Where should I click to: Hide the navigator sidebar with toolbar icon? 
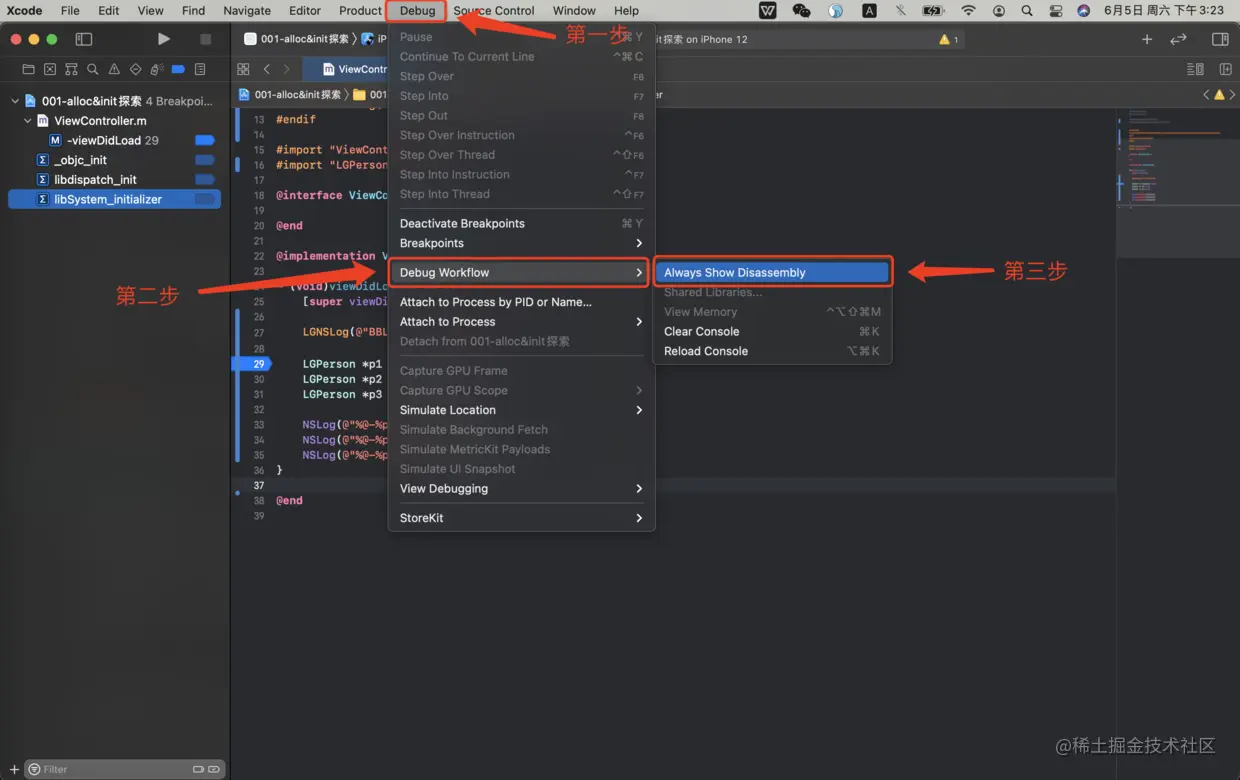click(84, 39)
